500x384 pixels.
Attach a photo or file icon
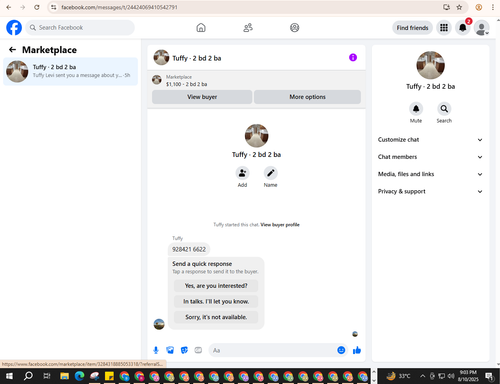[170, 350]
